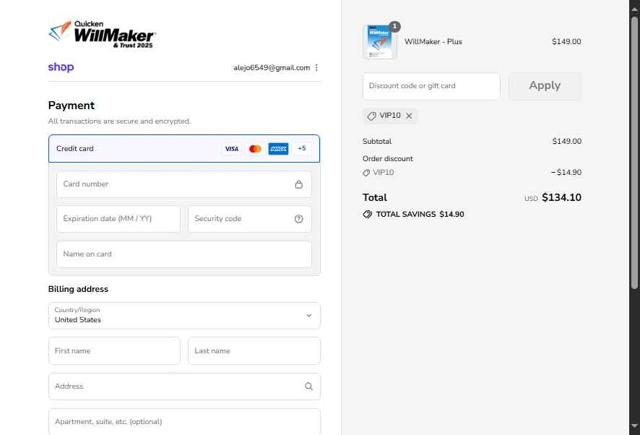Click the Billing address heading
The width and height of the screenshot is (640, 435).
point(78,289)
